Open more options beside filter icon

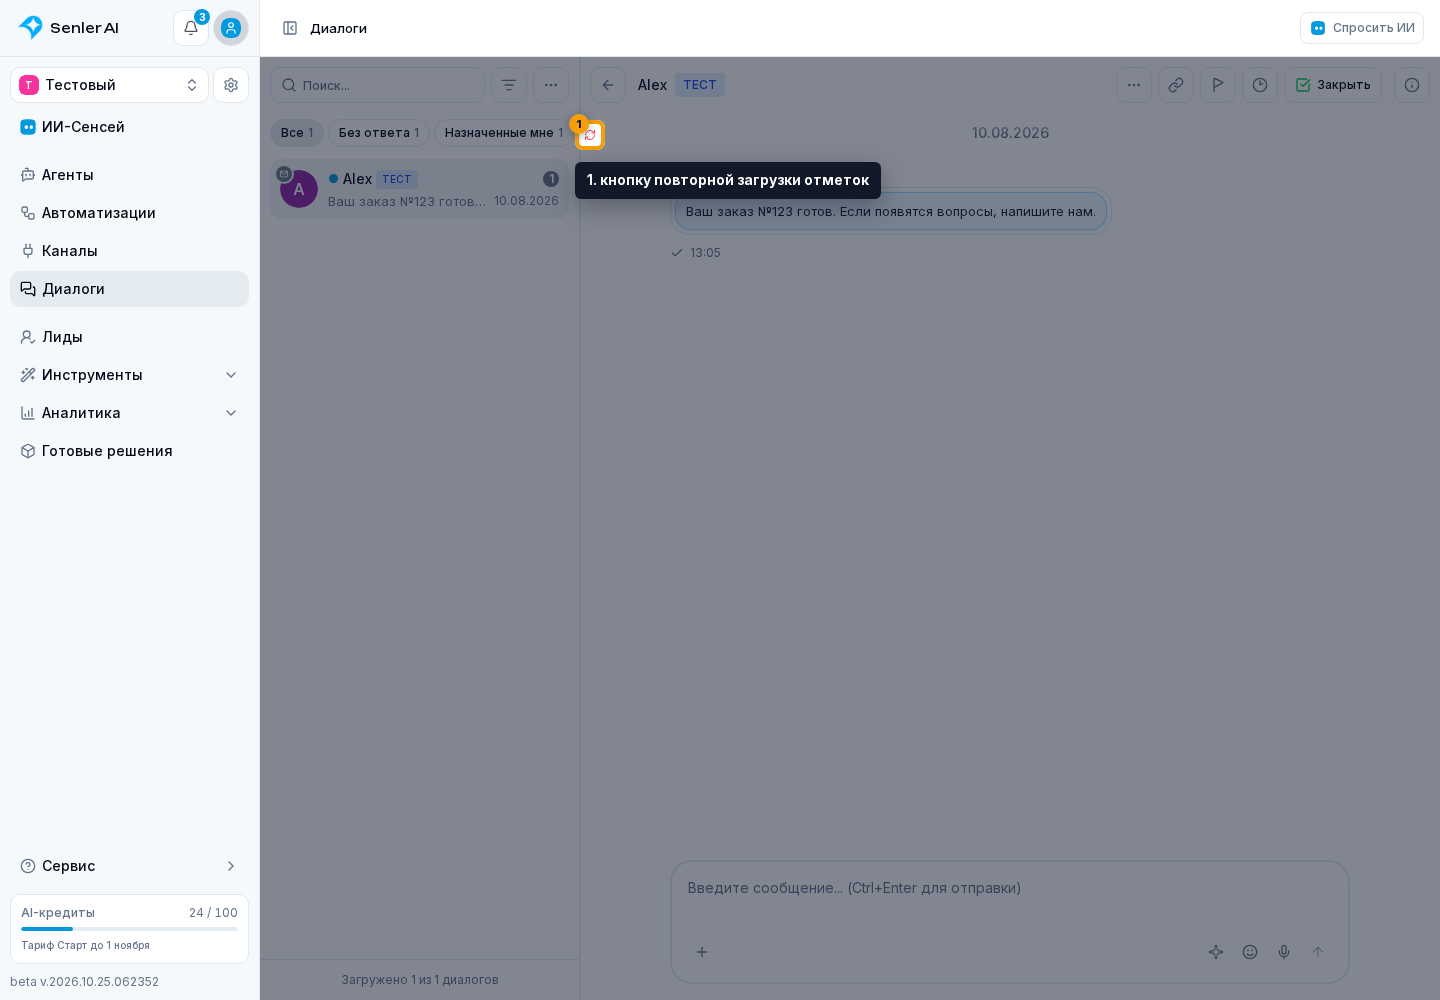pyautogui.click(x=551, y=85)
